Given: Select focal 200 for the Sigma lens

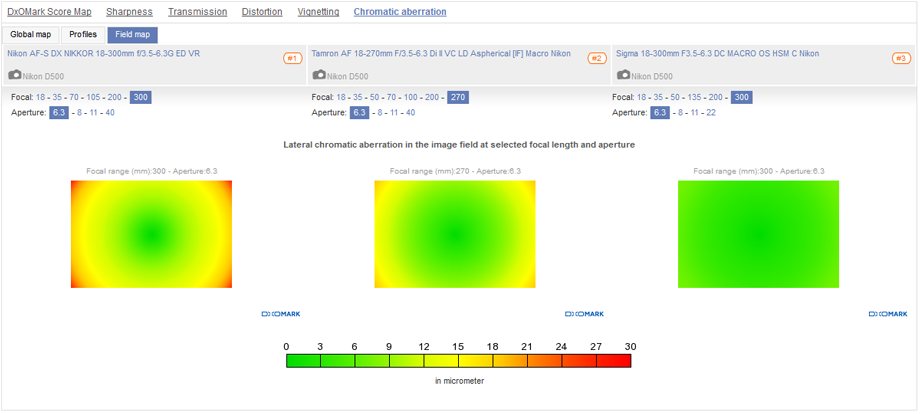Looking at the screenshot, I should pyautogui.click(x=715, y=97).
